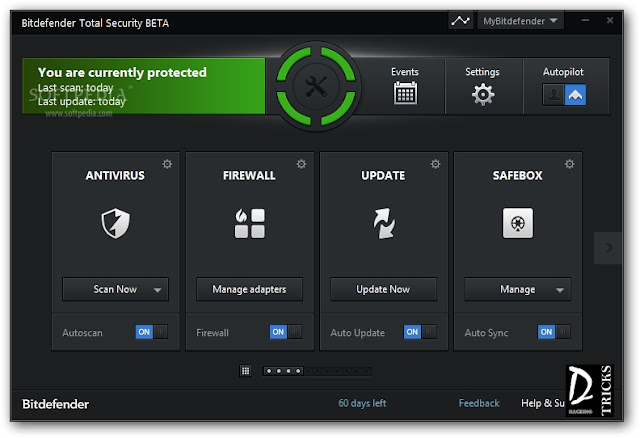Click the module page dots indicator
The width and height of the screenshot is (640, 438).
tap(317, 371)
